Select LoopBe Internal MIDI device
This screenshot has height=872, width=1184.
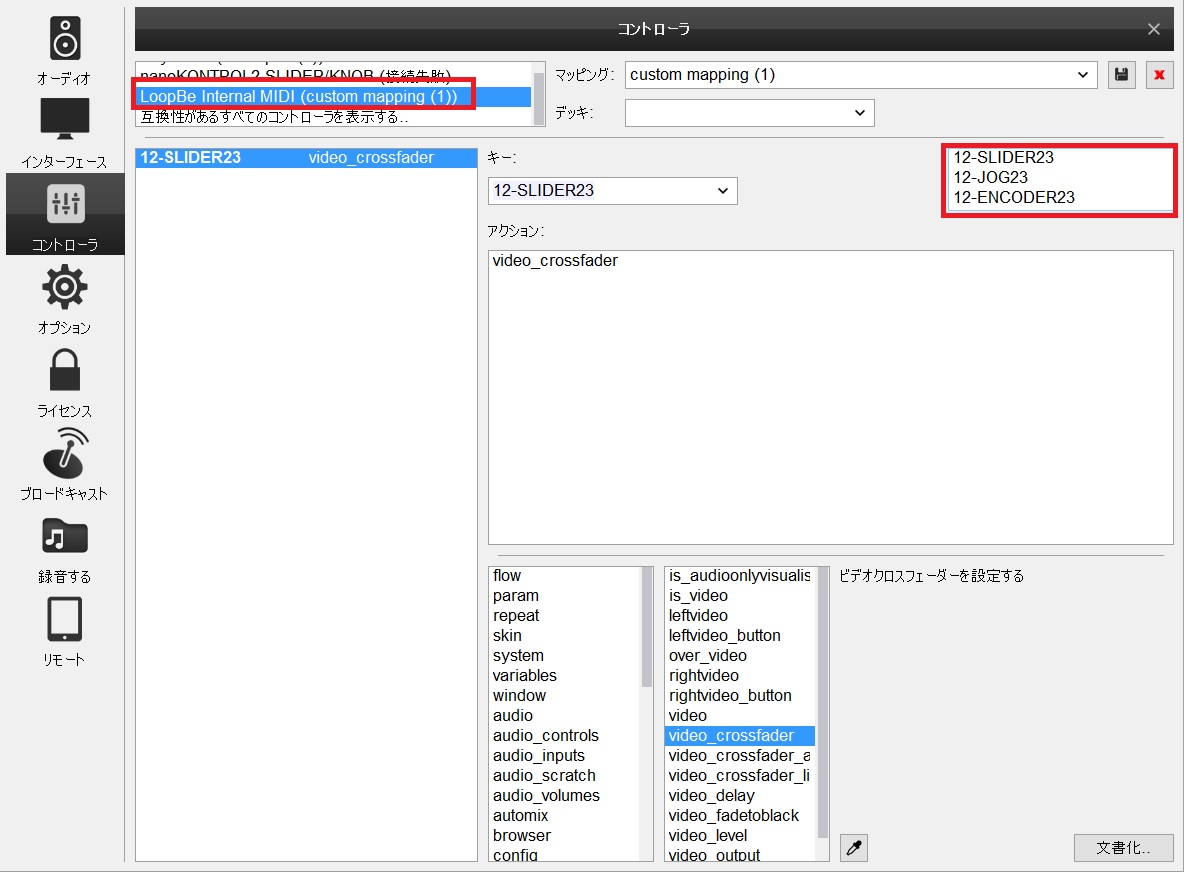(334, 97)
